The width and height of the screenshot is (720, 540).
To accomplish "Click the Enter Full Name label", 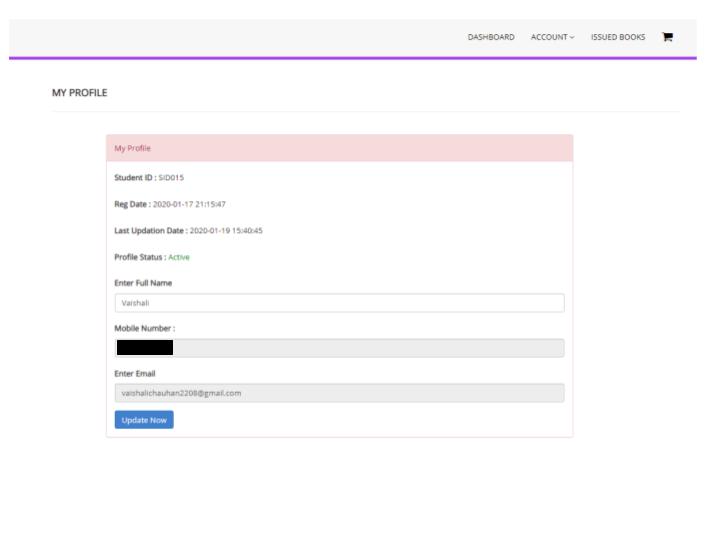I will (x=143, y=283).
